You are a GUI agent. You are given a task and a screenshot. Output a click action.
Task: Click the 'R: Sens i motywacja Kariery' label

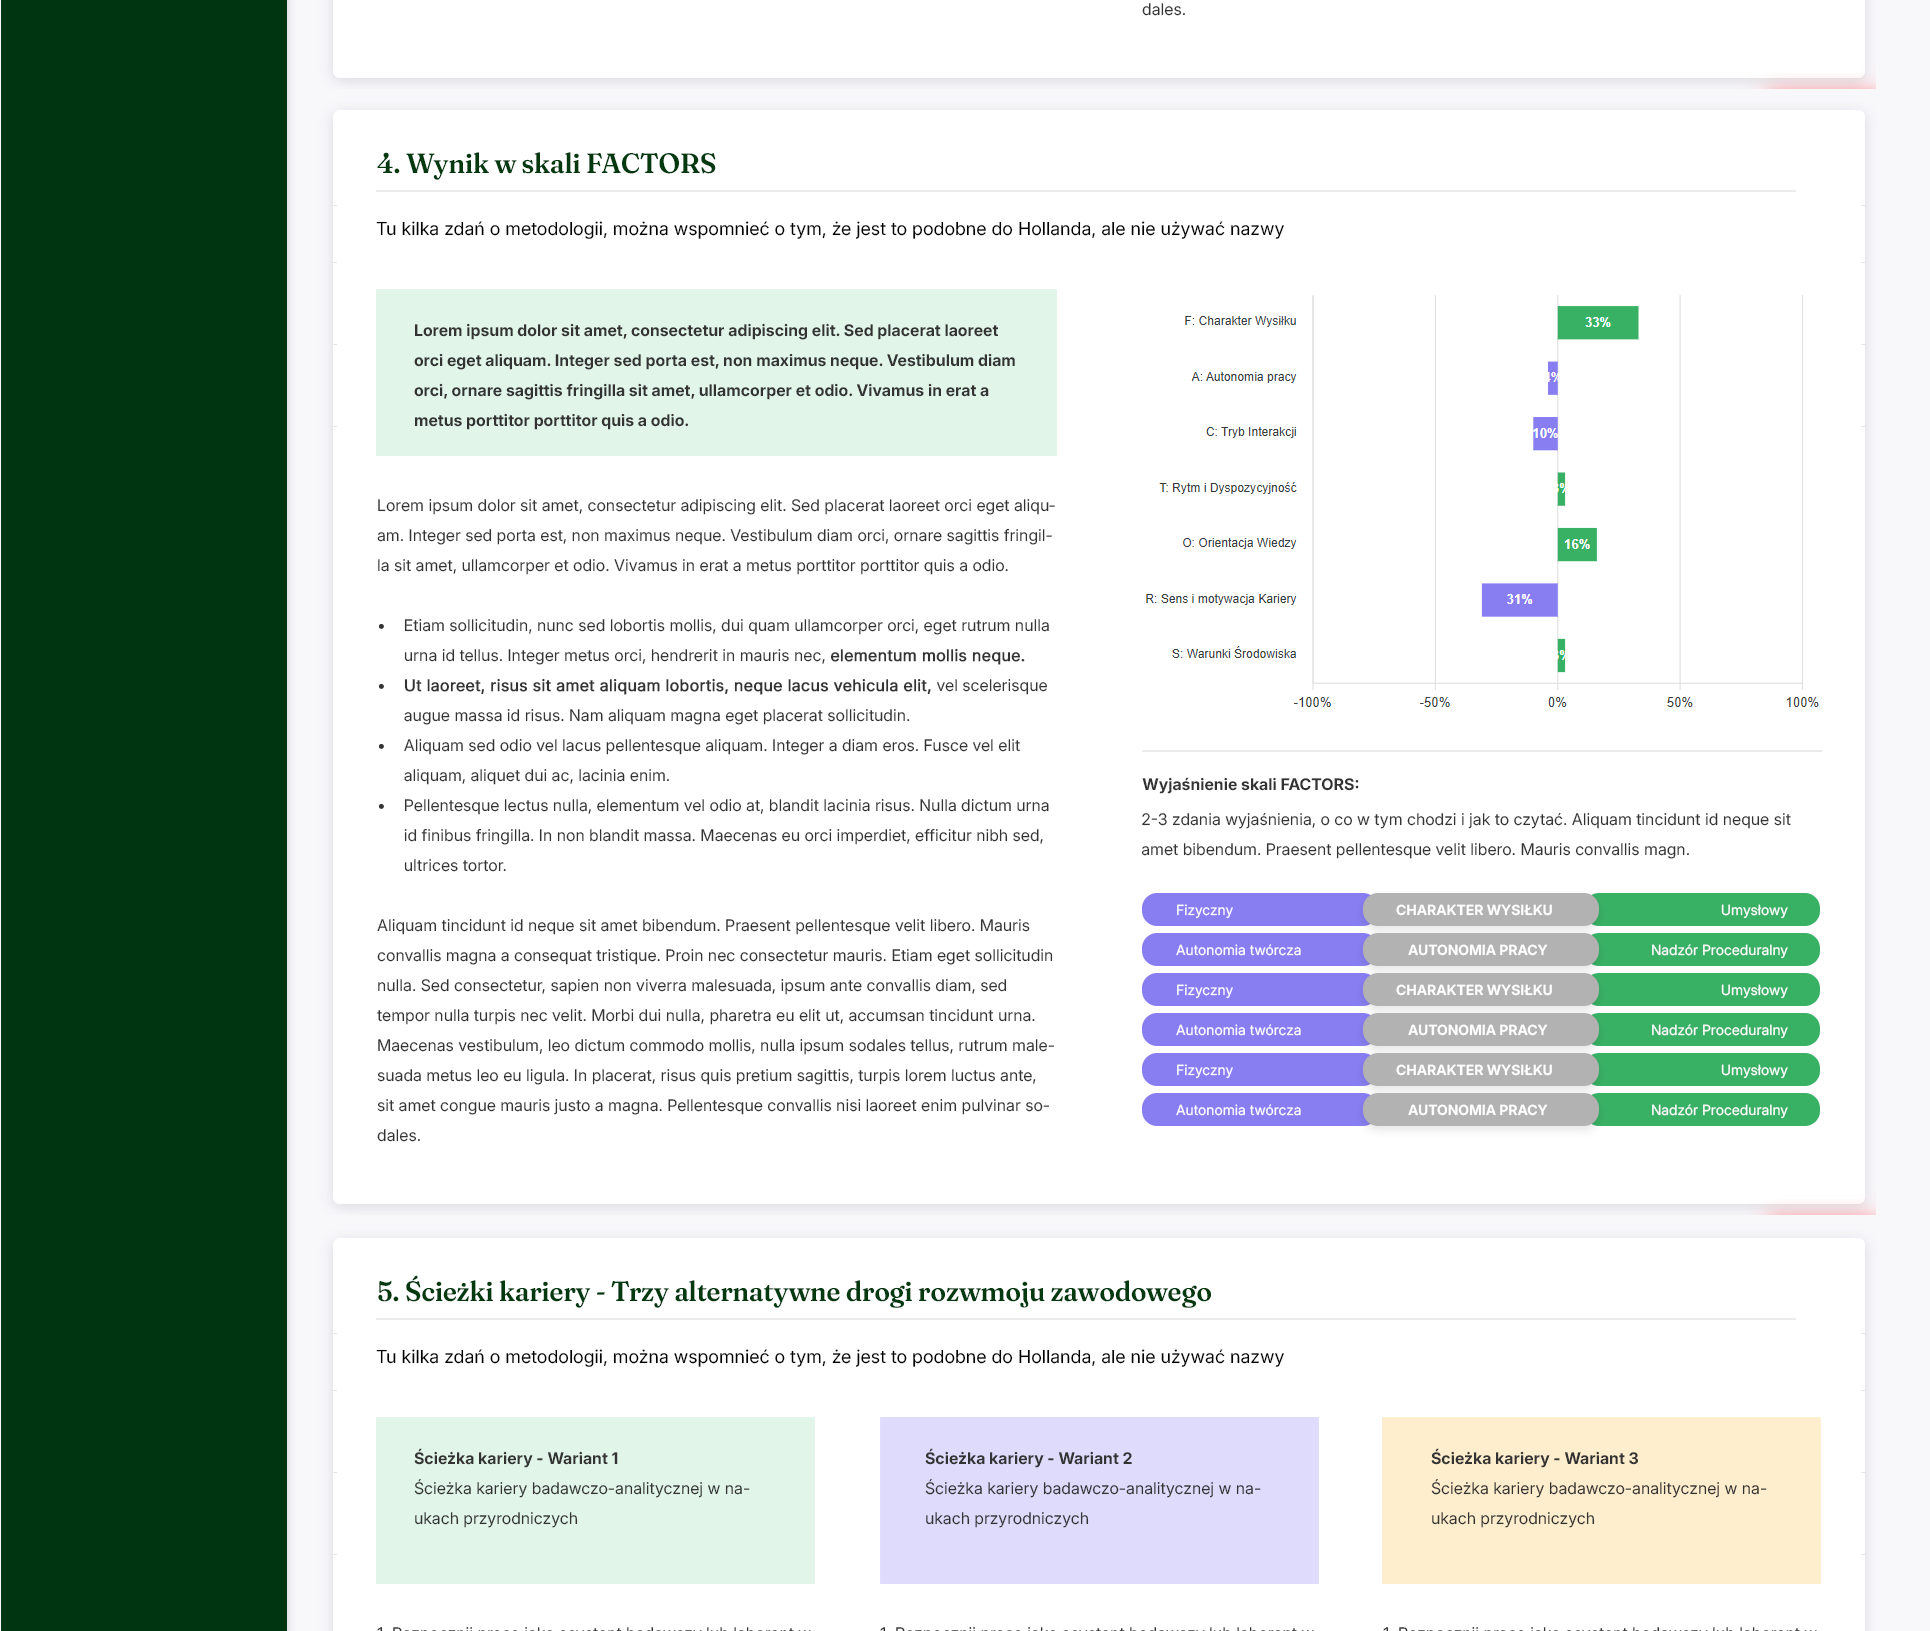(1220, 599)
